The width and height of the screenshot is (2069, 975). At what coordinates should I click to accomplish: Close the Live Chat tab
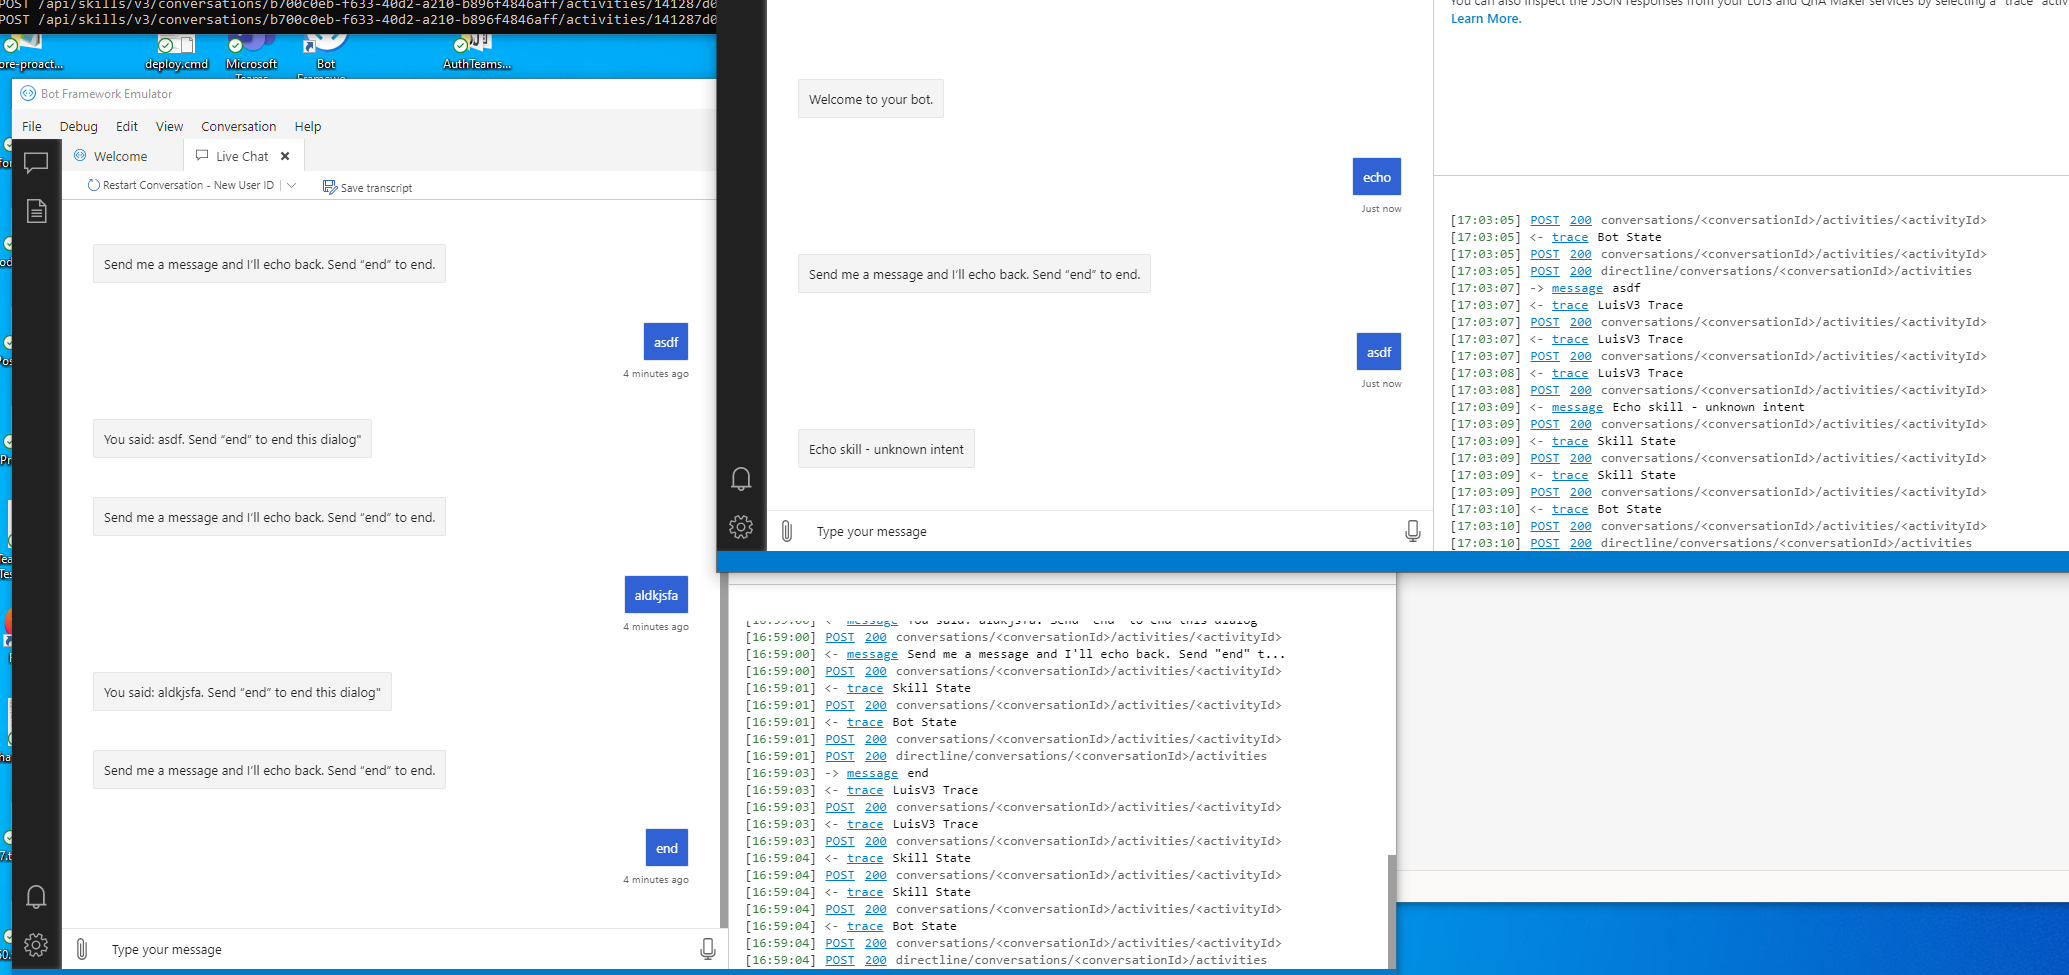tap(284, 156)
